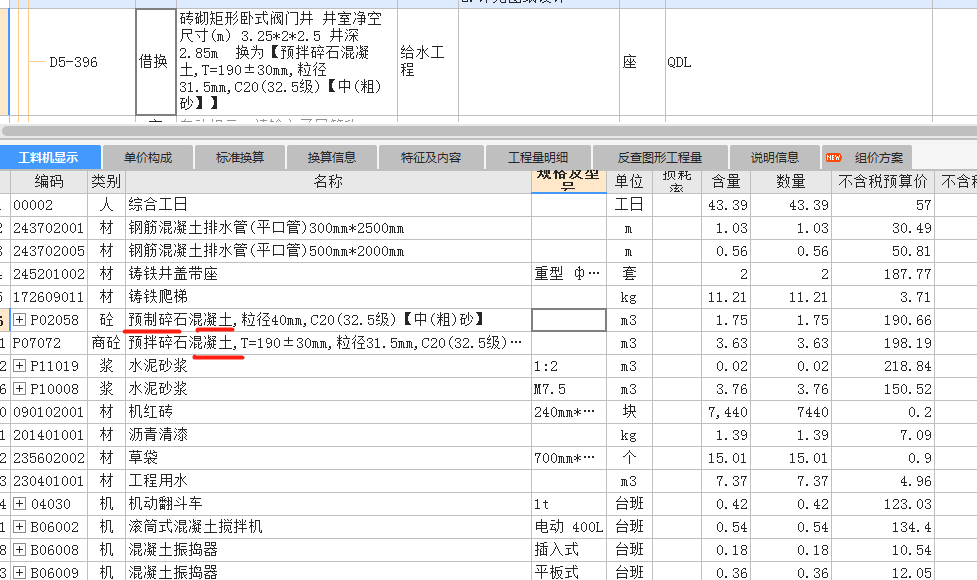Viewport: 977px width, 580px height.
Task: Select the 工程用水 name cell
Action: 328,481
